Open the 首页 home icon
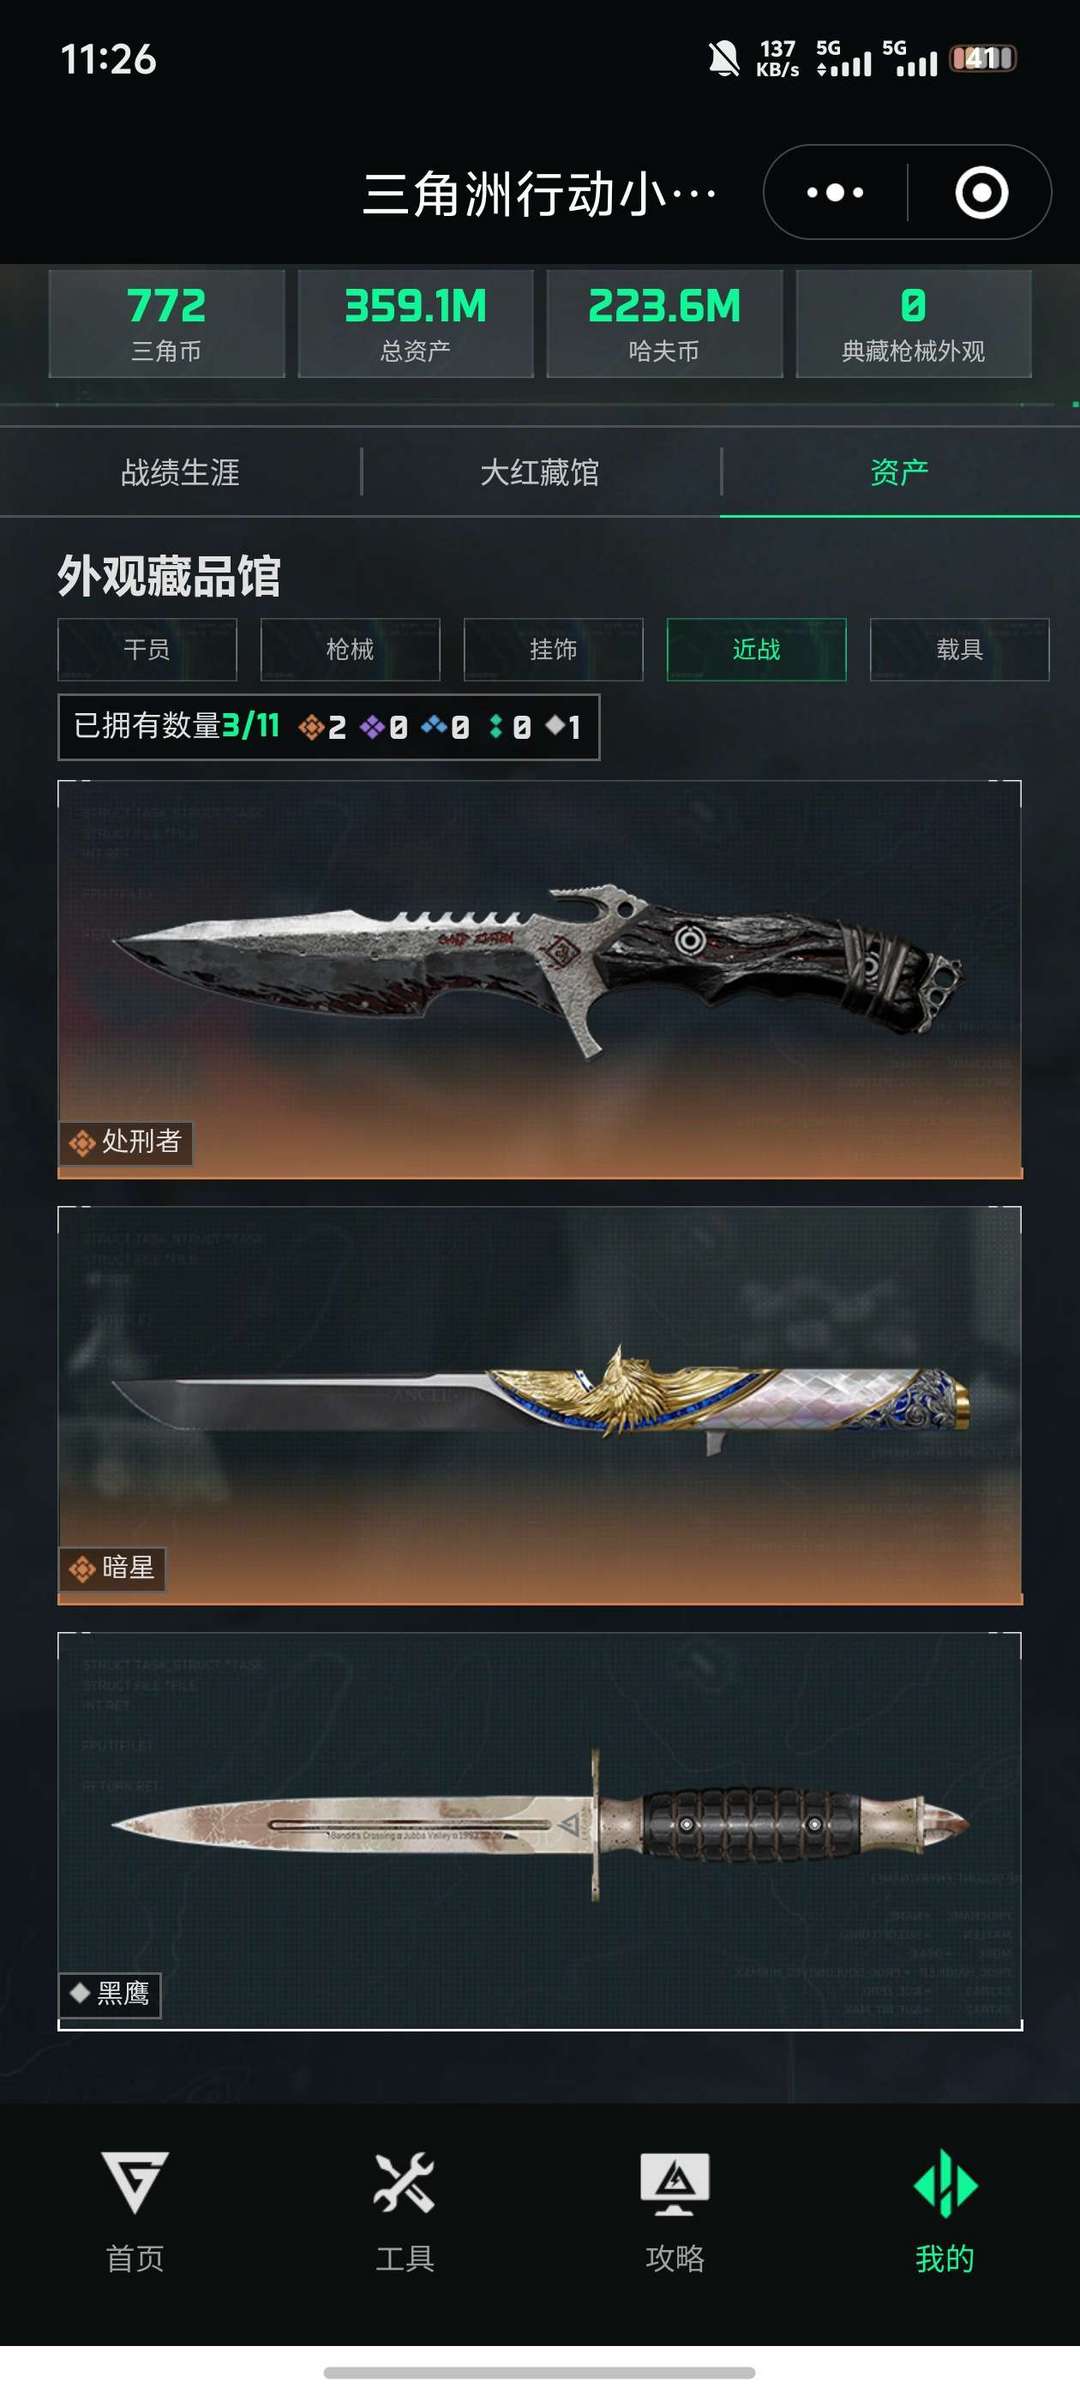1080x2400 pixels. (x=135, y=2182)
